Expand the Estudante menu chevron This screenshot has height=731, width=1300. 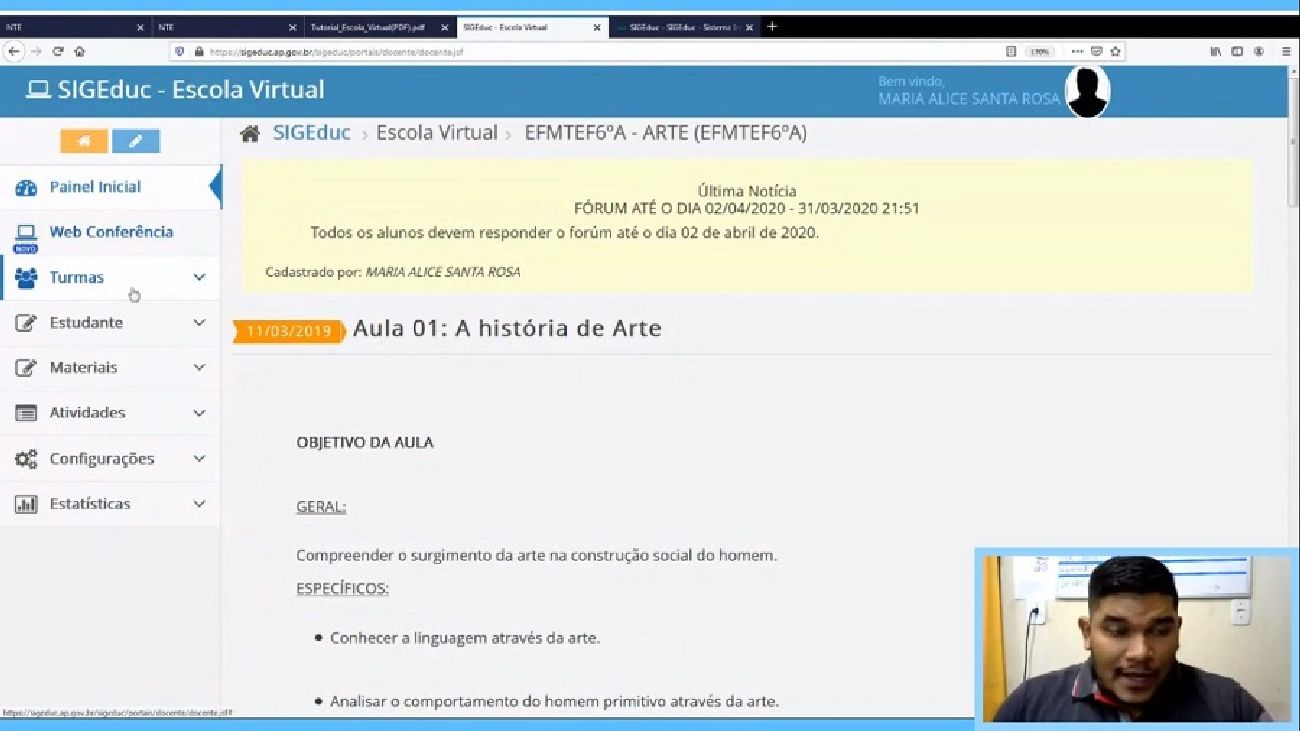199,323
